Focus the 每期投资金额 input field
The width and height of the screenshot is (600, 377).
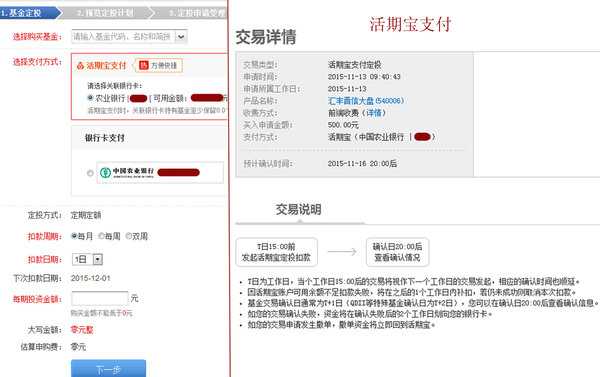click(x=100, y=298)
